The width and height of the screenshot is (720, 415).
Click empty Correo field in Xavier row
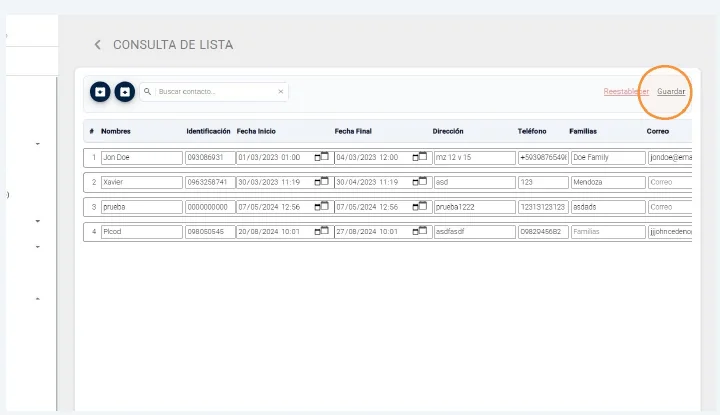[x=670, y=182]
